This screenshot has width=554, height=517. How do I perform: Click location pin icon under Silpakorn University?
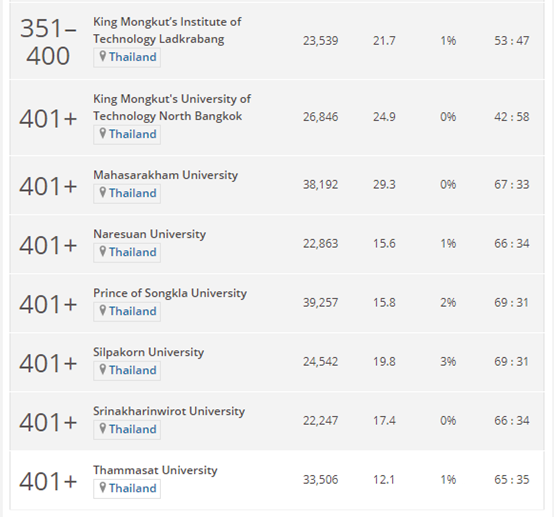click(x=103, y=369)
